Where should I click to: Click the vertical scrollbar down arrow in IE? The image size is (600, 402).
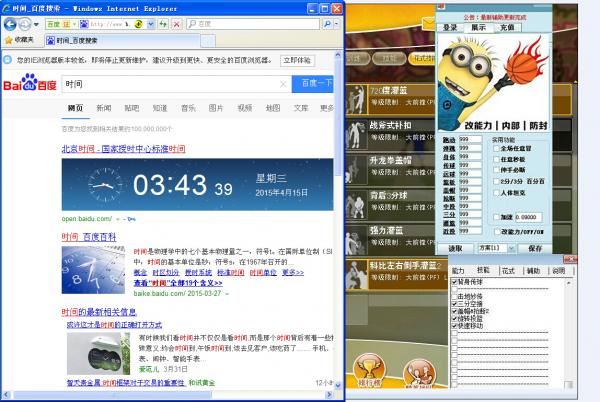tap(338, 385)
